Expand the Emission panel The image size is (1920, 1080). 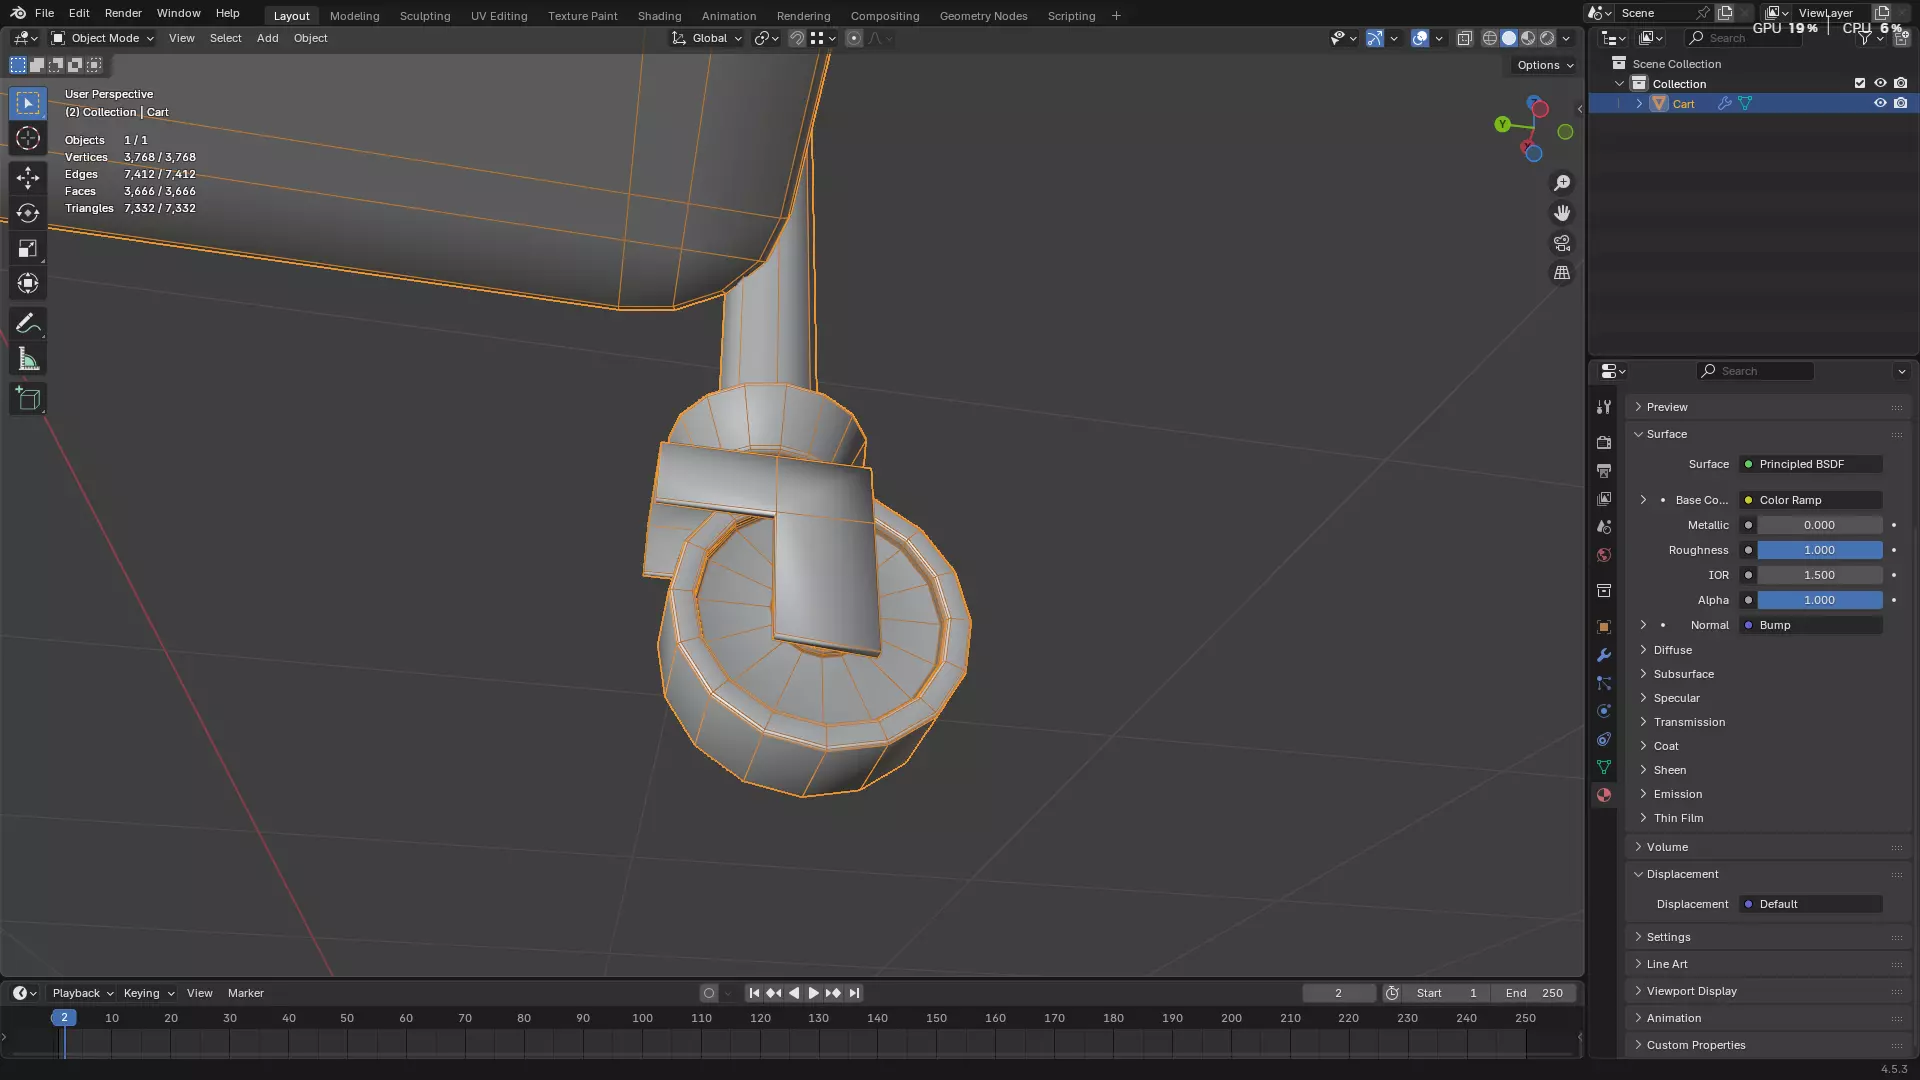tap(1677, 794)
